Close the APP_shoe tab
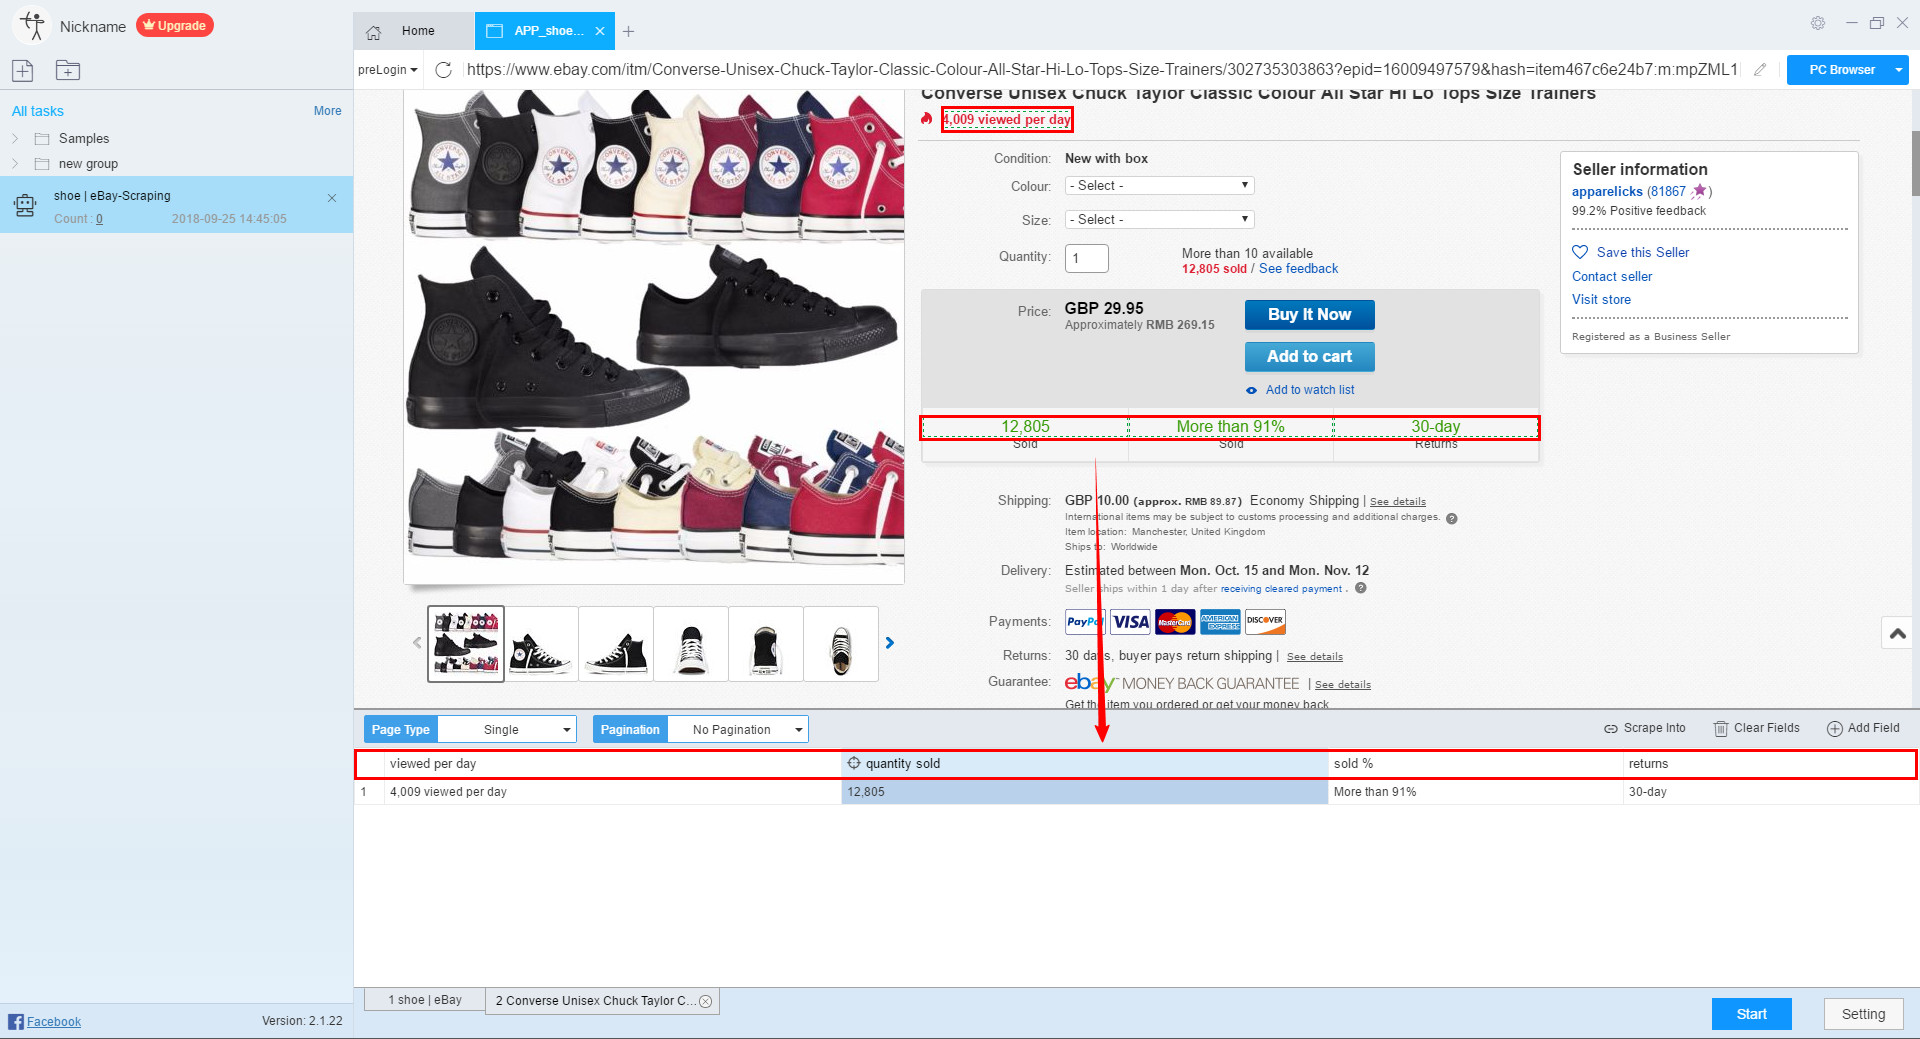The width and height of the screenshot is (1920, 1039). tap(600, 31)
